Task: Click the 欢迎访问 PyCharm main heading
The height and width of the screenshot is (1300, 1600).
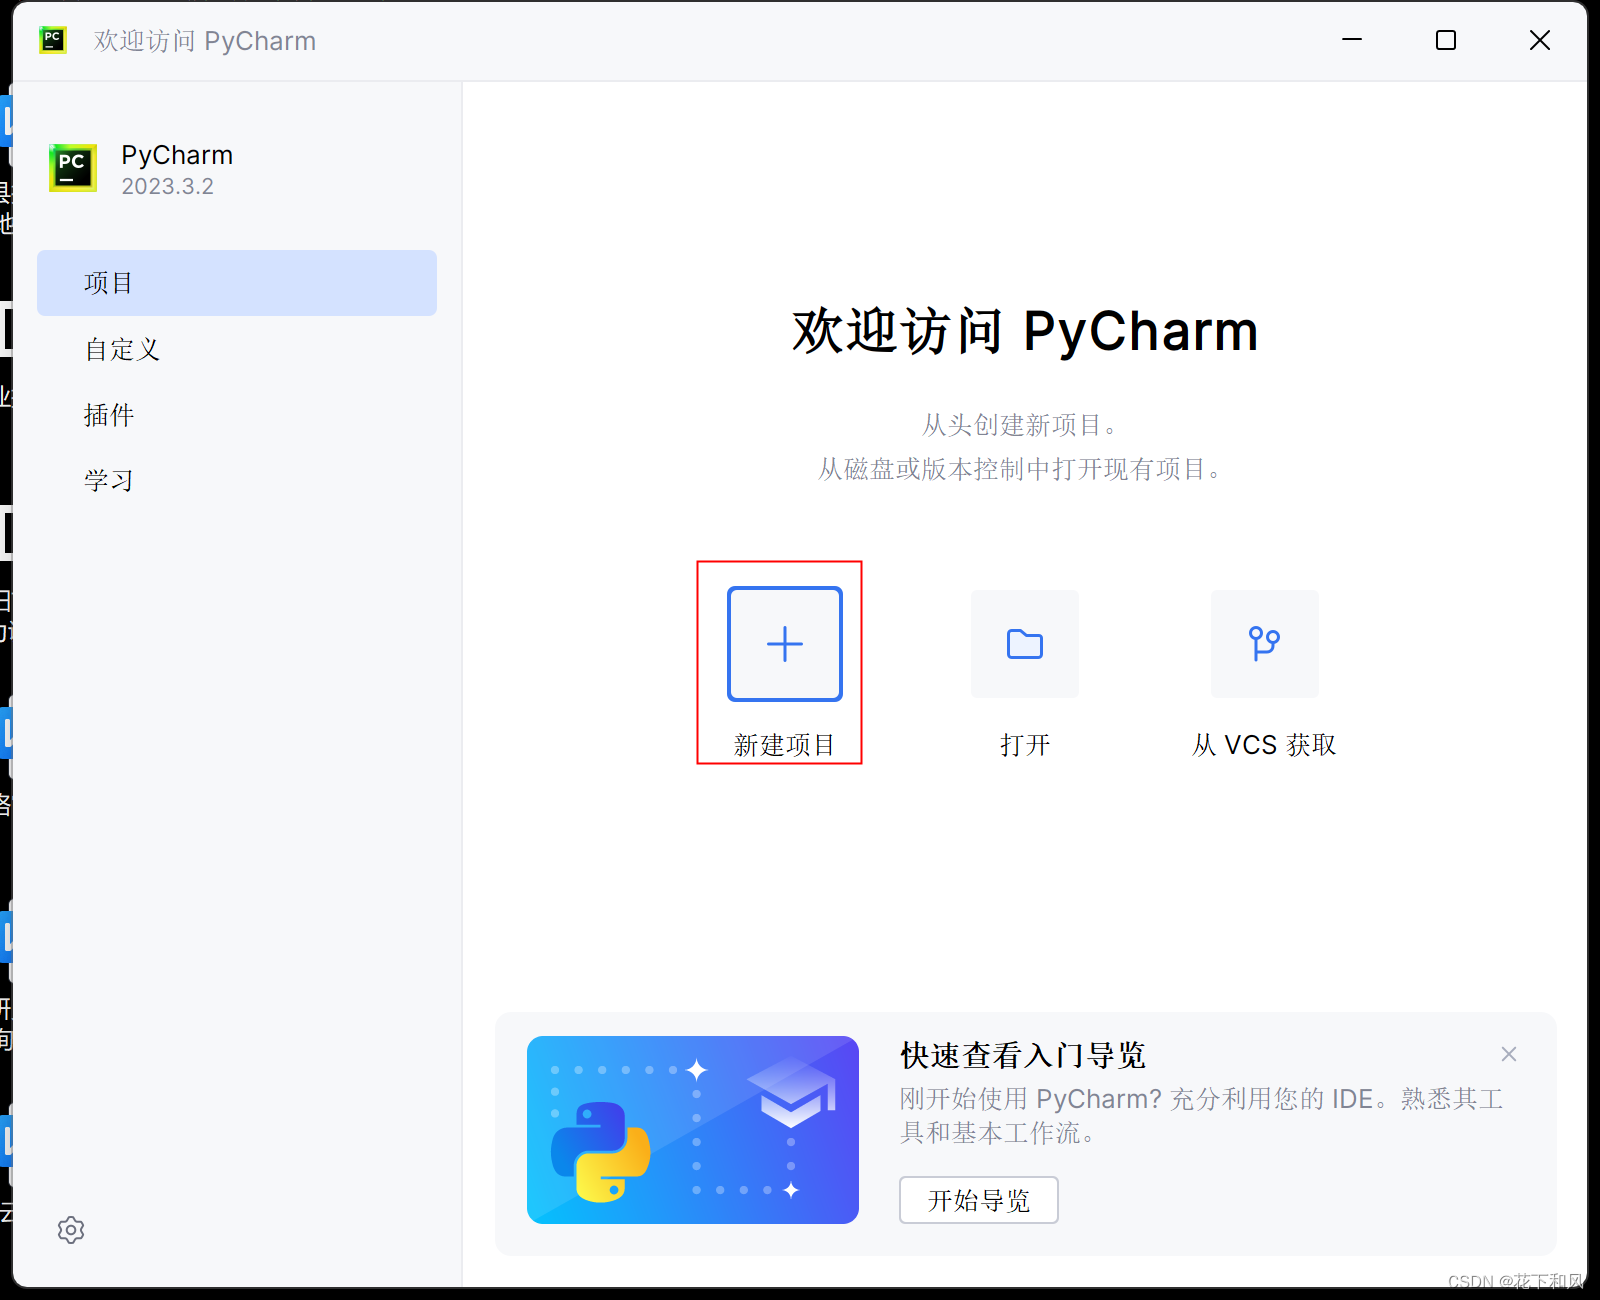Action: pos(1025,331)
